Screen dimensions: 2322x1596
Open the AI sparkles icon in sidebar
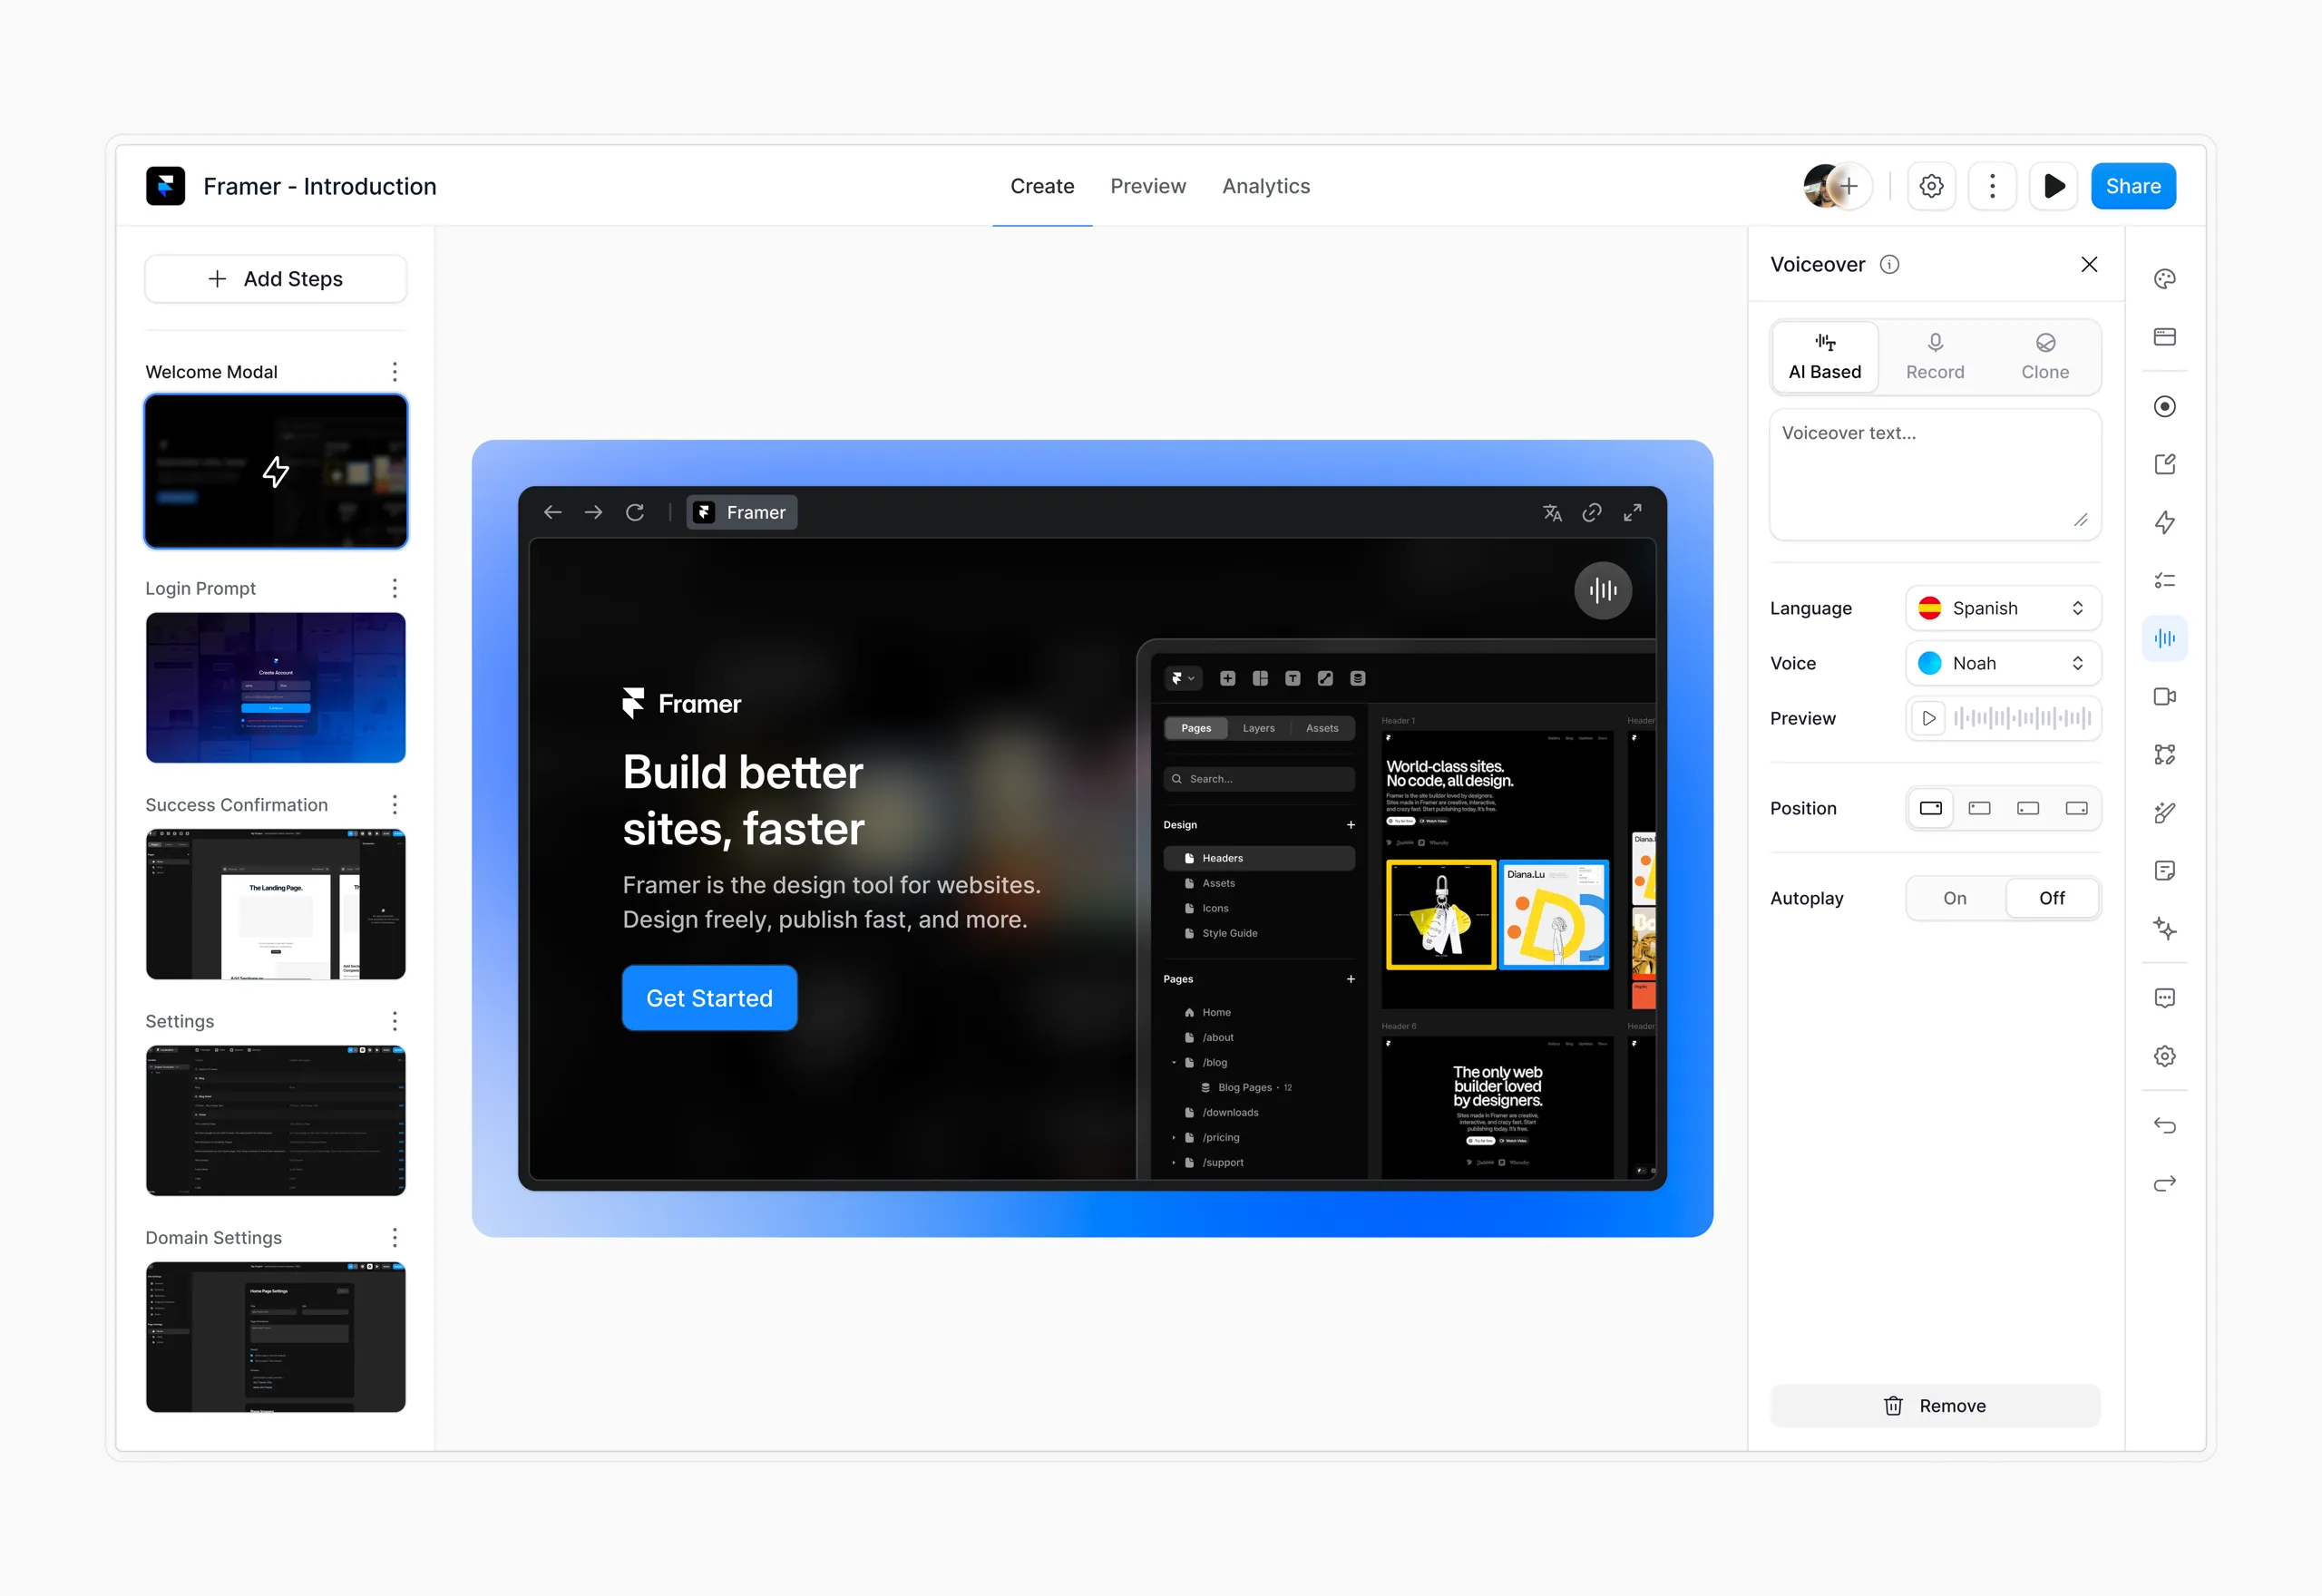click(2164, 928)
